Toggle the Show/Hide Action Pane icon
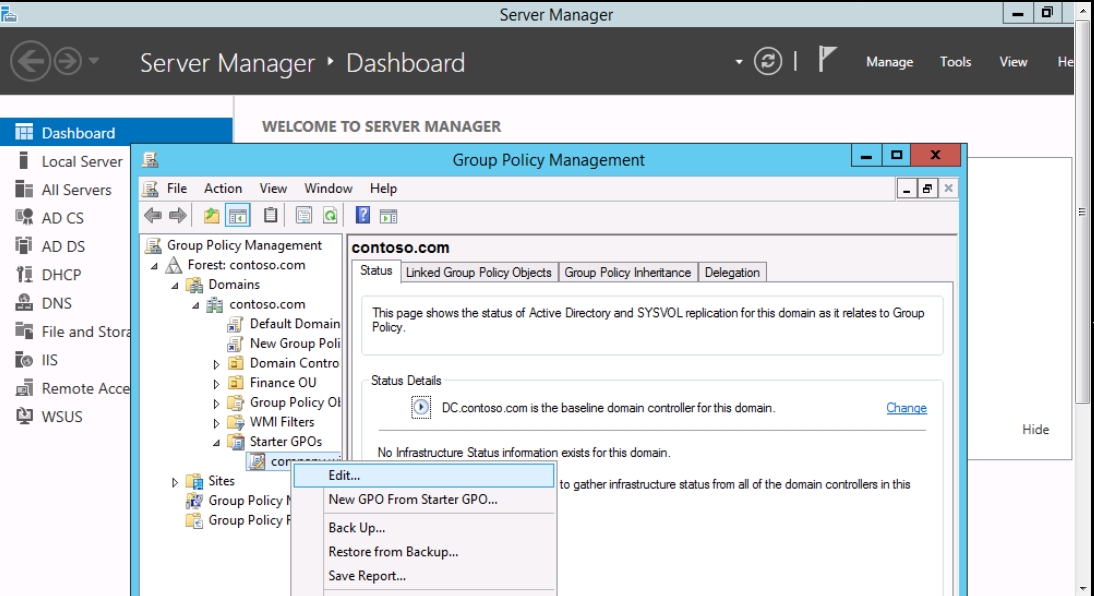Screen dimensions: 1094x596 [x=389, y=216]
